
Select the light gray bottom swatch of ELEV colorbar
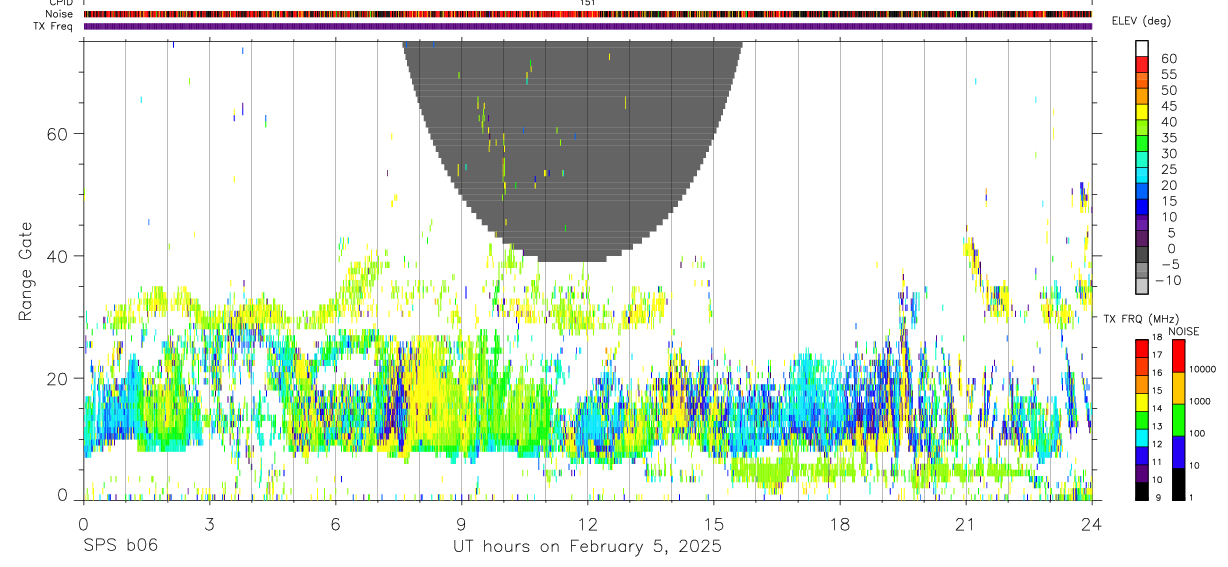[1142, 288]
